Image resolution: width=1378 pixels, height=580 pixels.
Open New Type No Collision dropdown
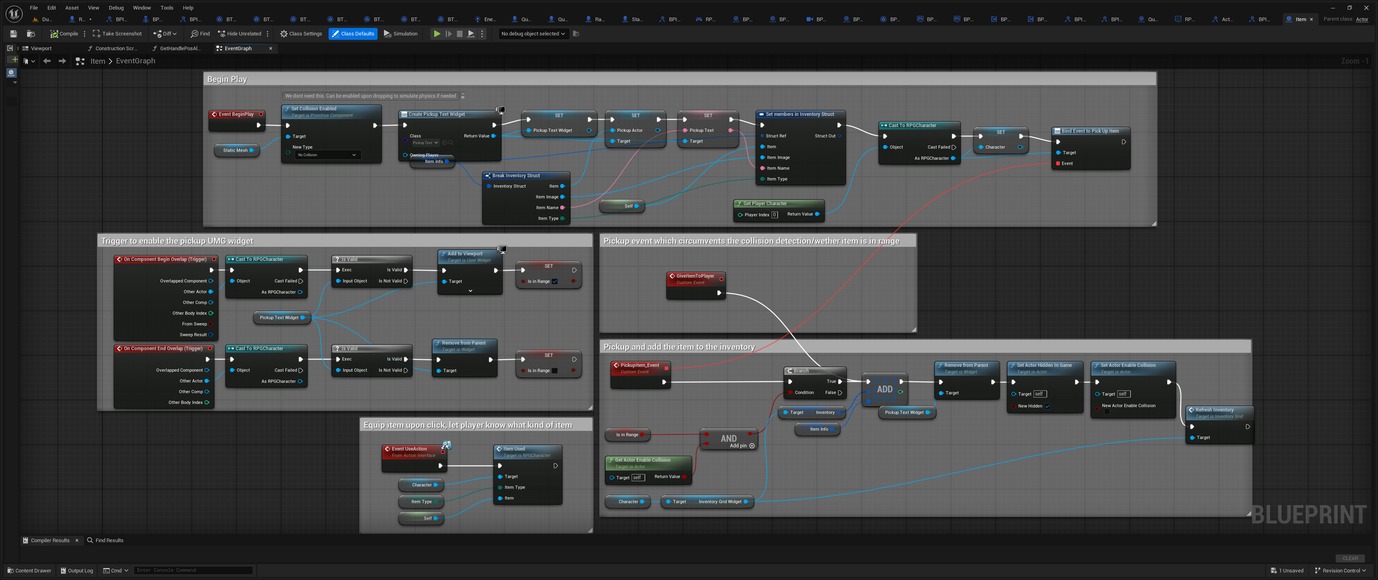pyautogui.click(x=326, y=155)
